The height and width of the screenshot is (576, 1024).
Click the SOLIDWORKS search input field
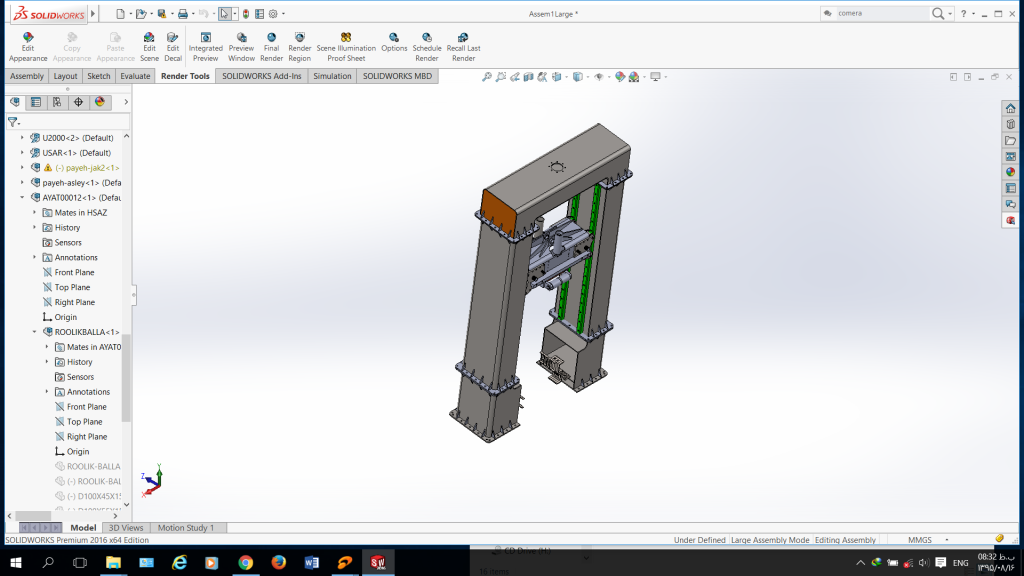pos(878,14)
